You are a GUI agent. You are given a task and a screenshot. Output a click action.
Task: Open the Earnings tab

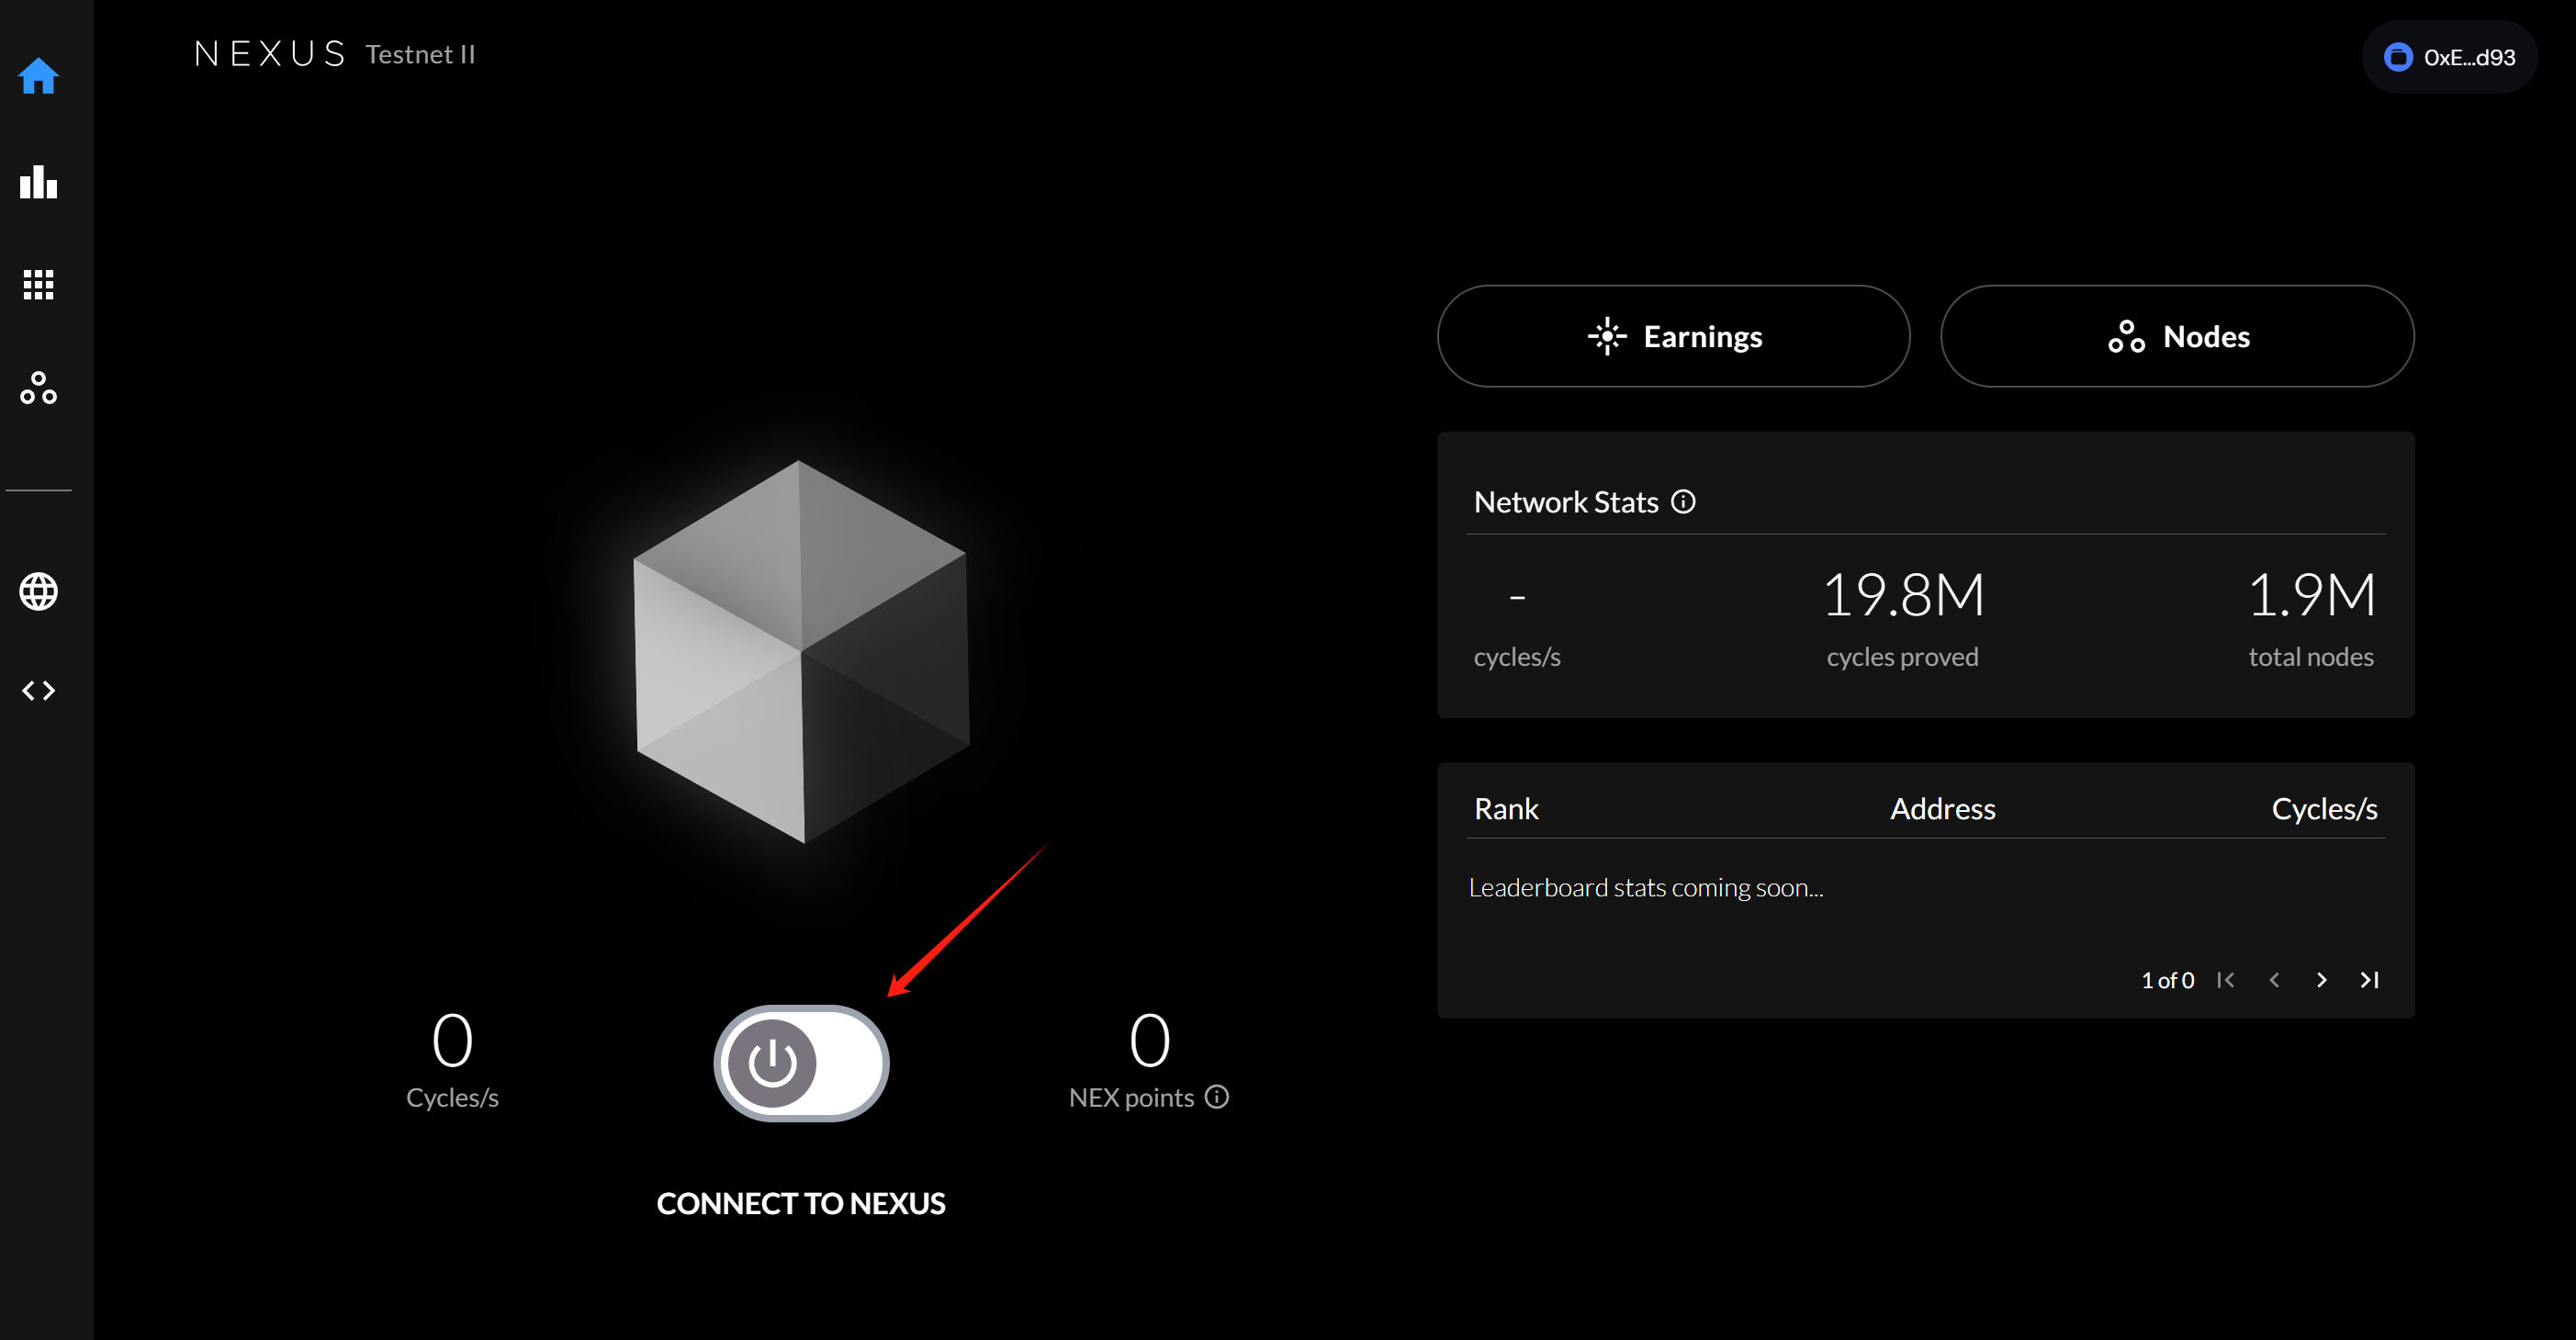[1673, 336]
